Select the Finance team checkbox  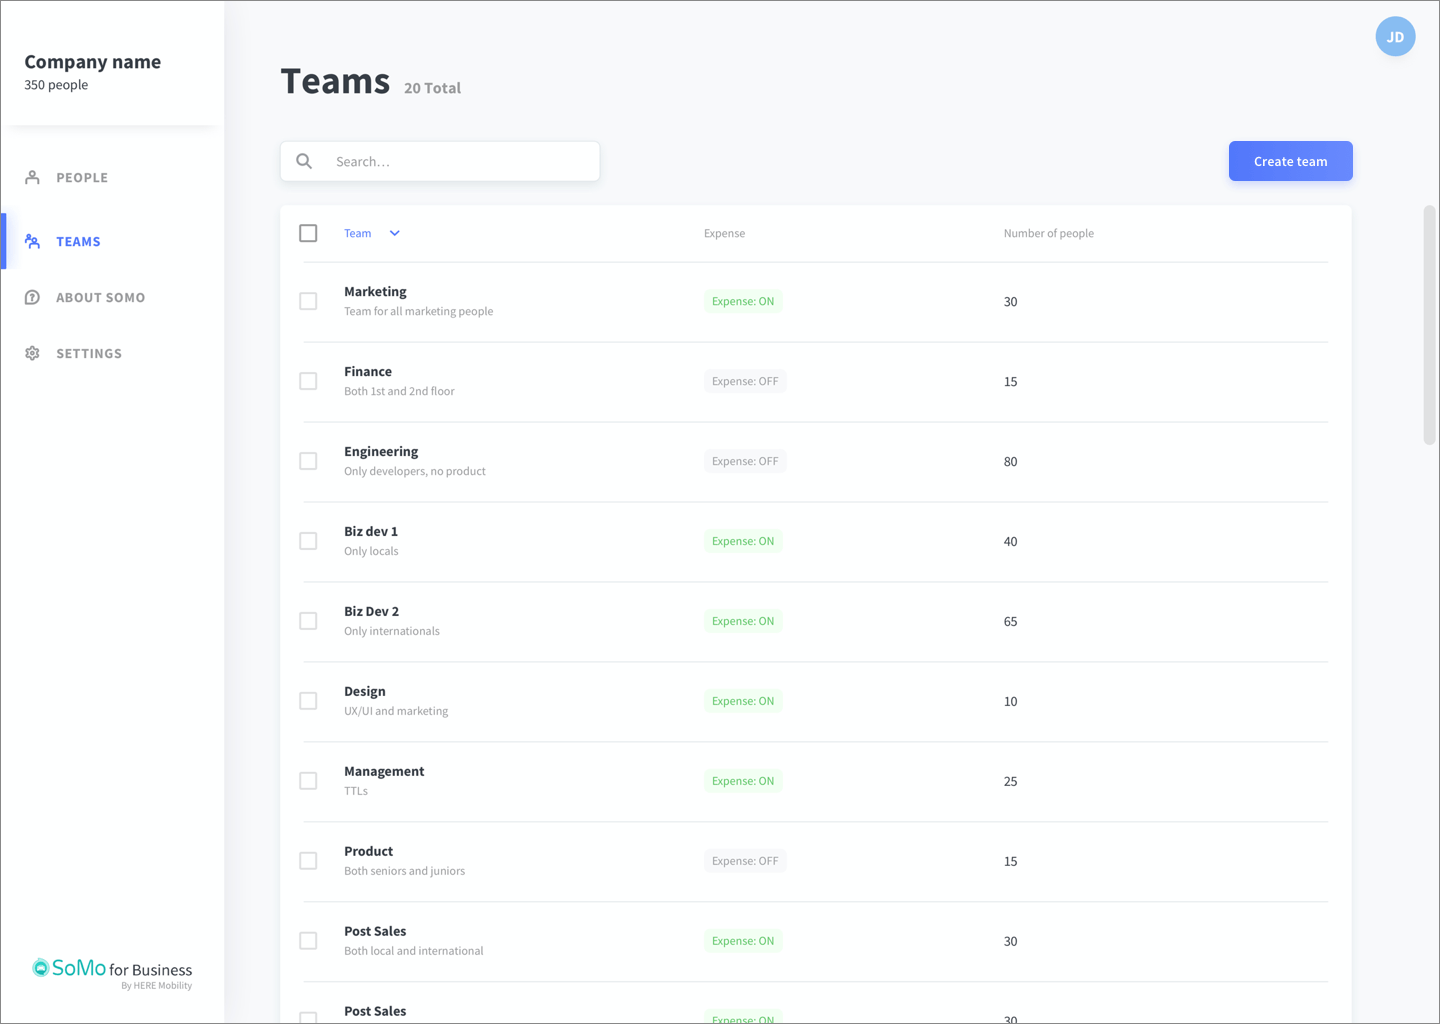tap(308, 381)
